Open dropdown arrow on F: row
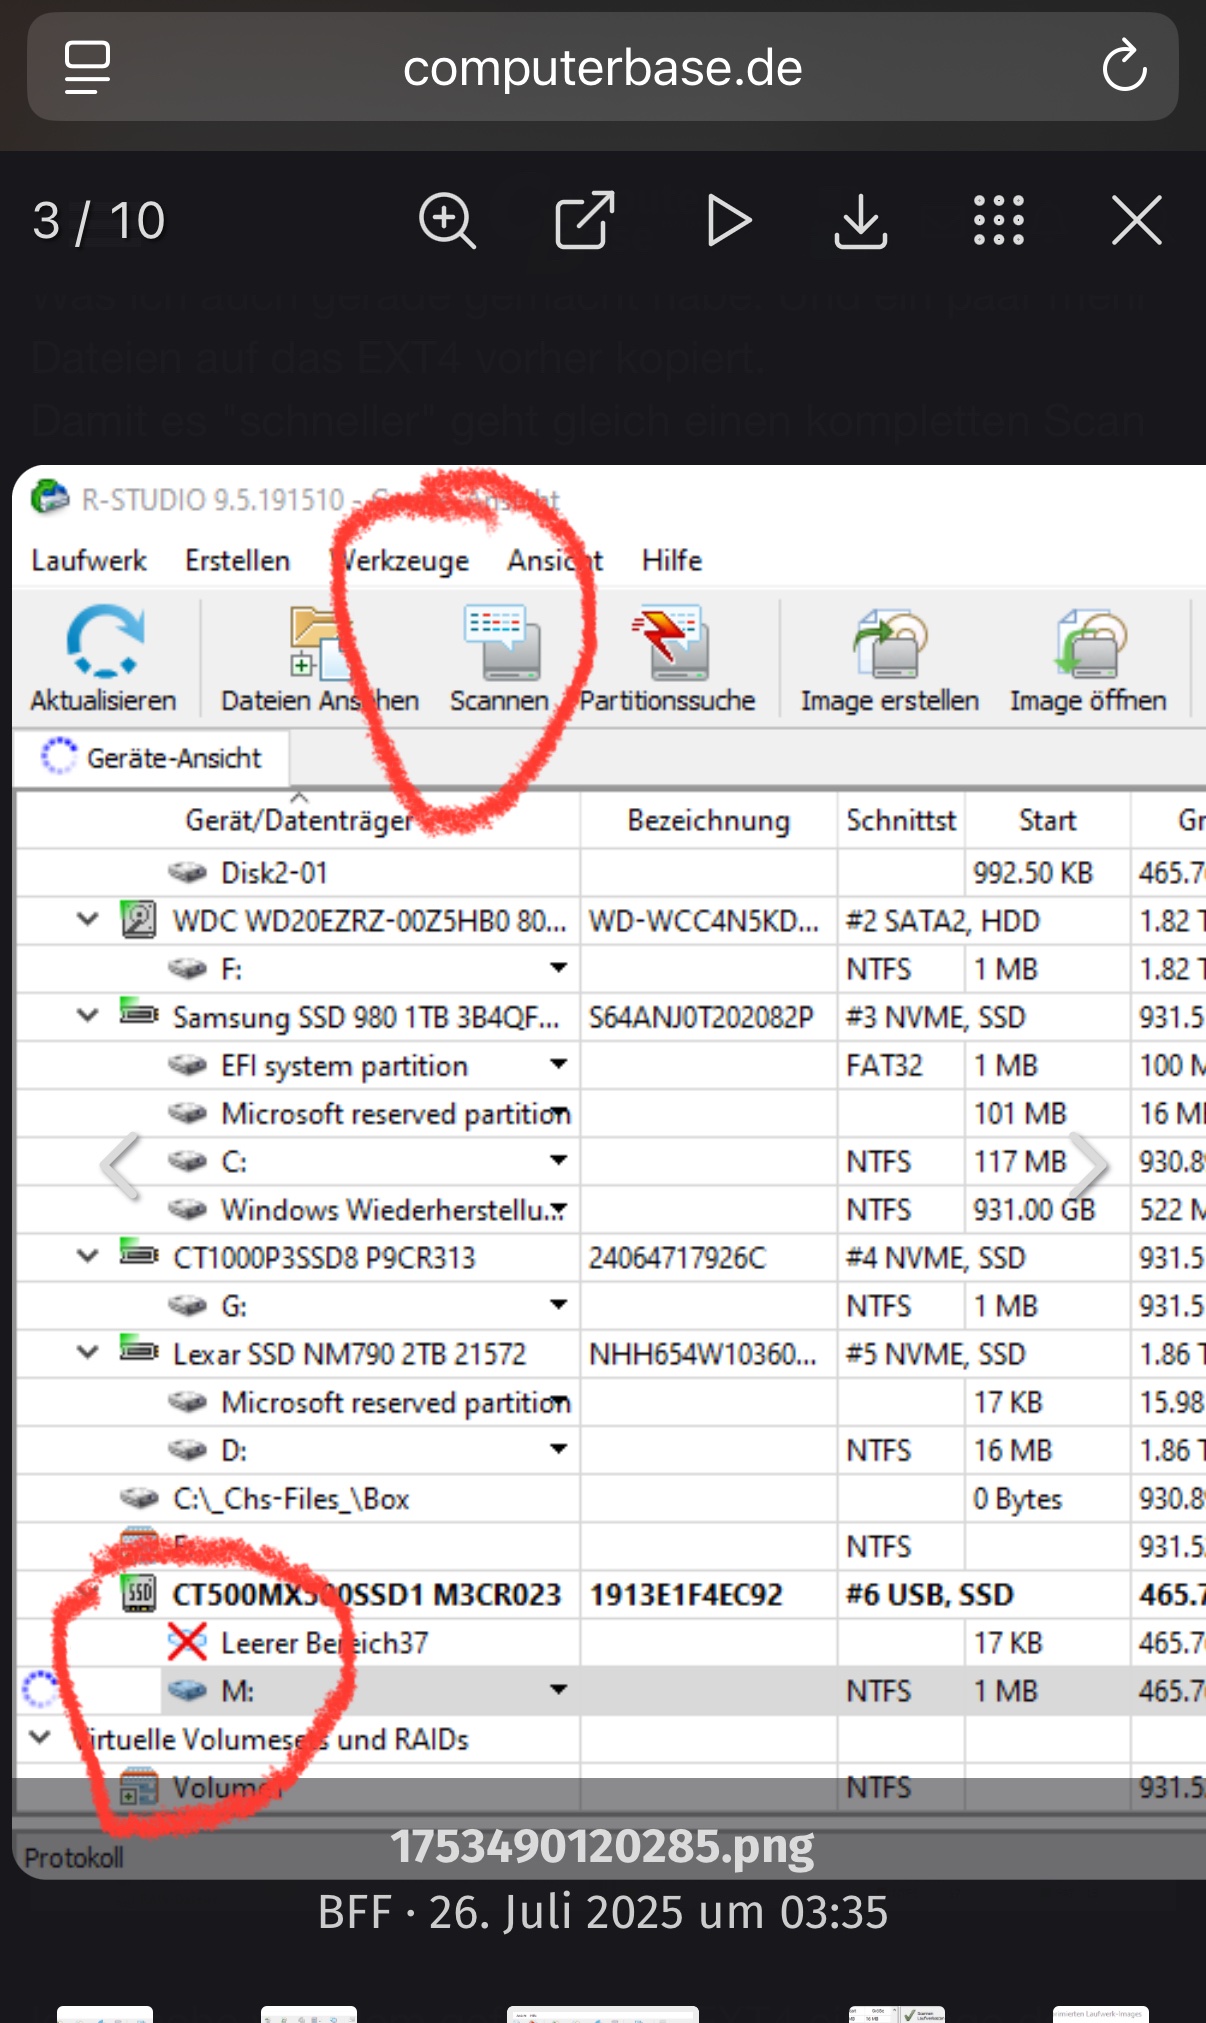 click(559, 968)
